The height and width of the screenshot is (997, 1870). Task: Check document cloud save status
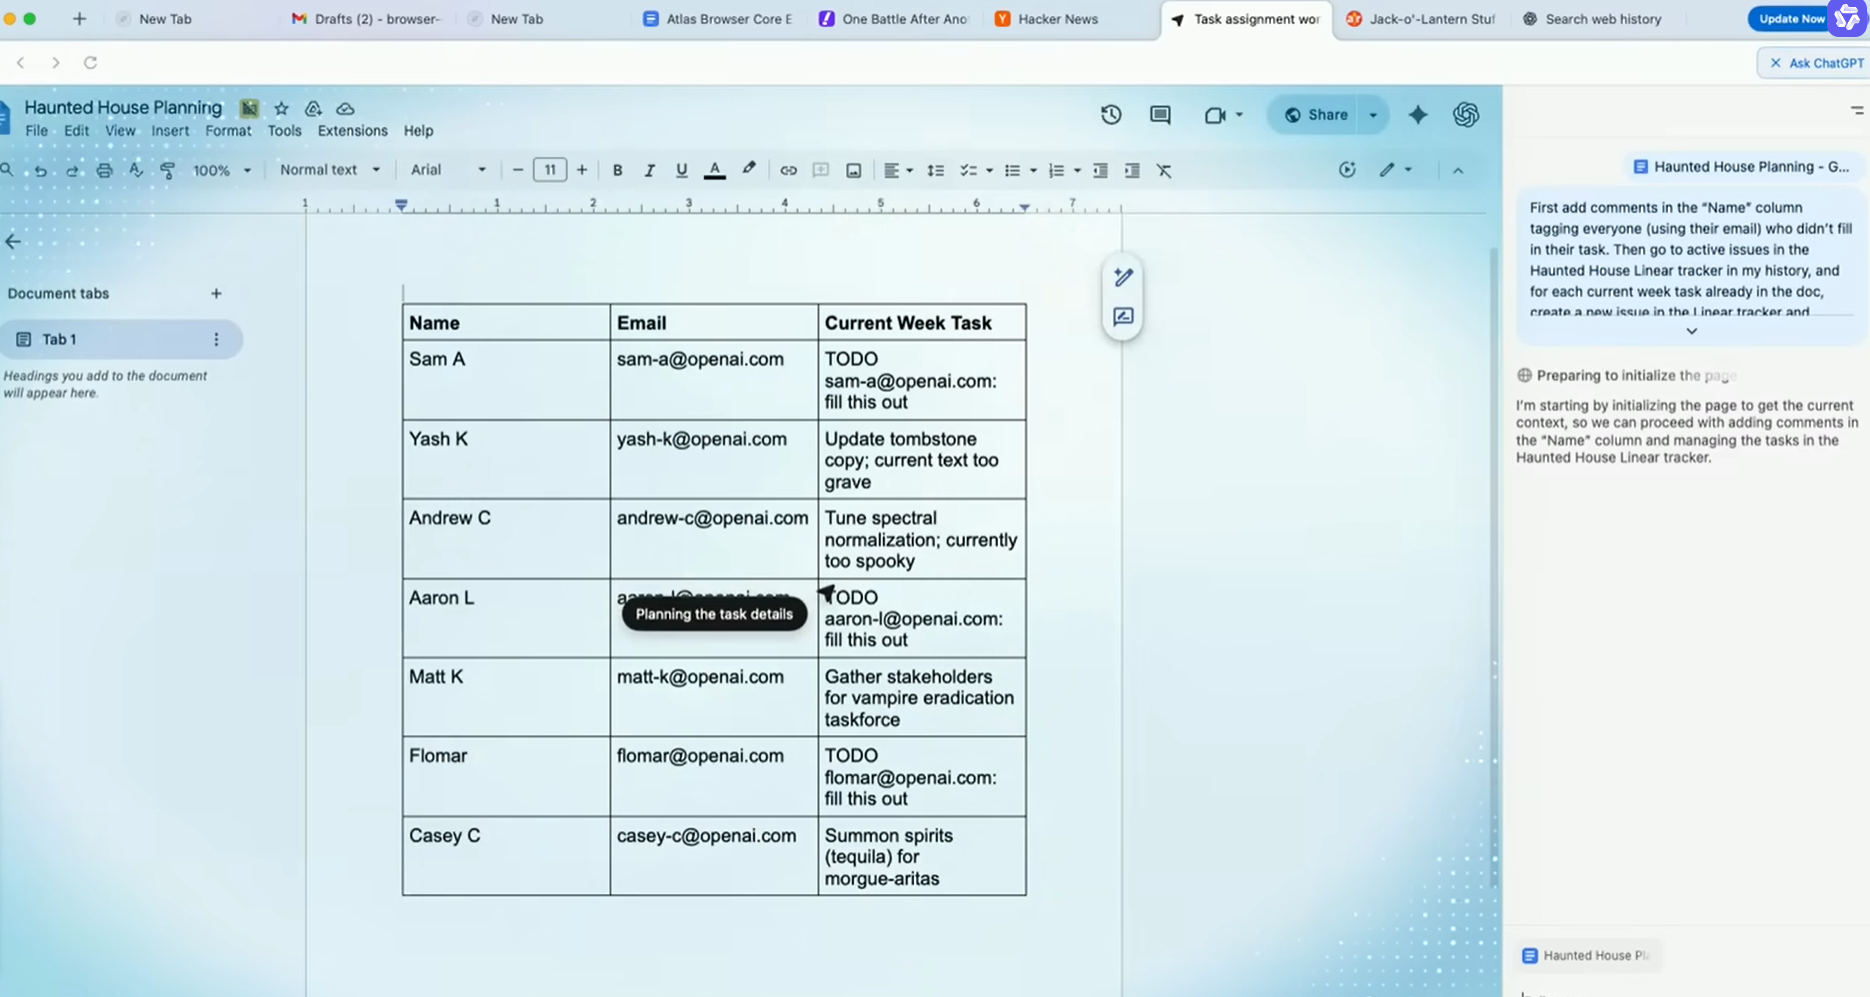pyautogui.click(x=345, y=108)
